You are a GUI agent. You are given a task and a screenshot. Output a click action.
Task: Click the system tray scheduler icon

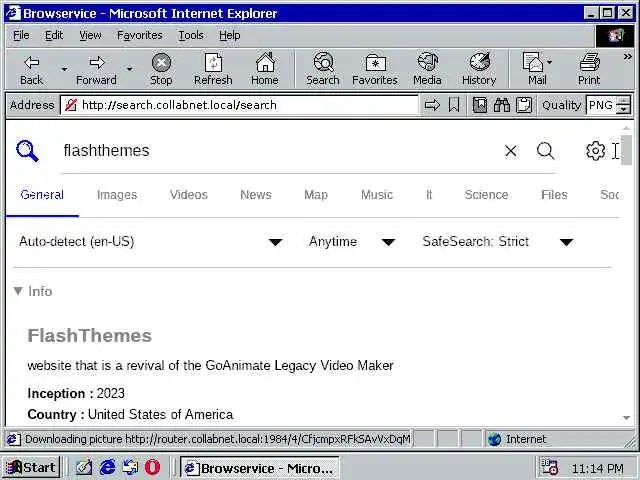(549, 467)
